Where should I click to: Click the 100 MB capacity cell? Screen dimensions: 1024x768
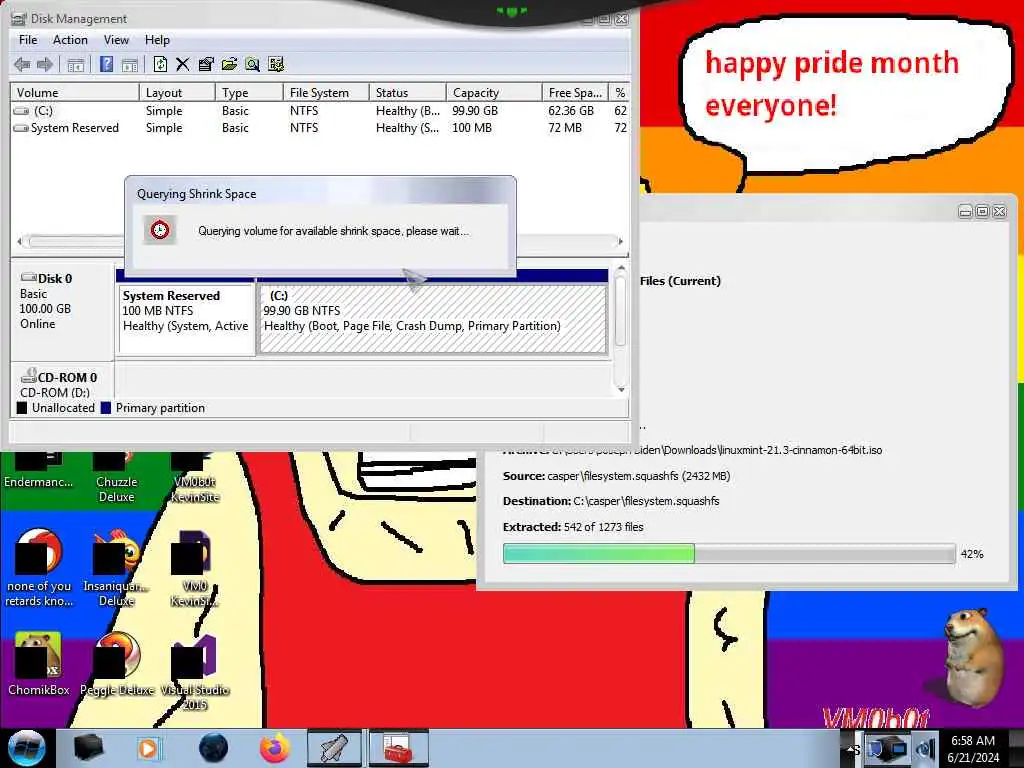tap(472, 128)
